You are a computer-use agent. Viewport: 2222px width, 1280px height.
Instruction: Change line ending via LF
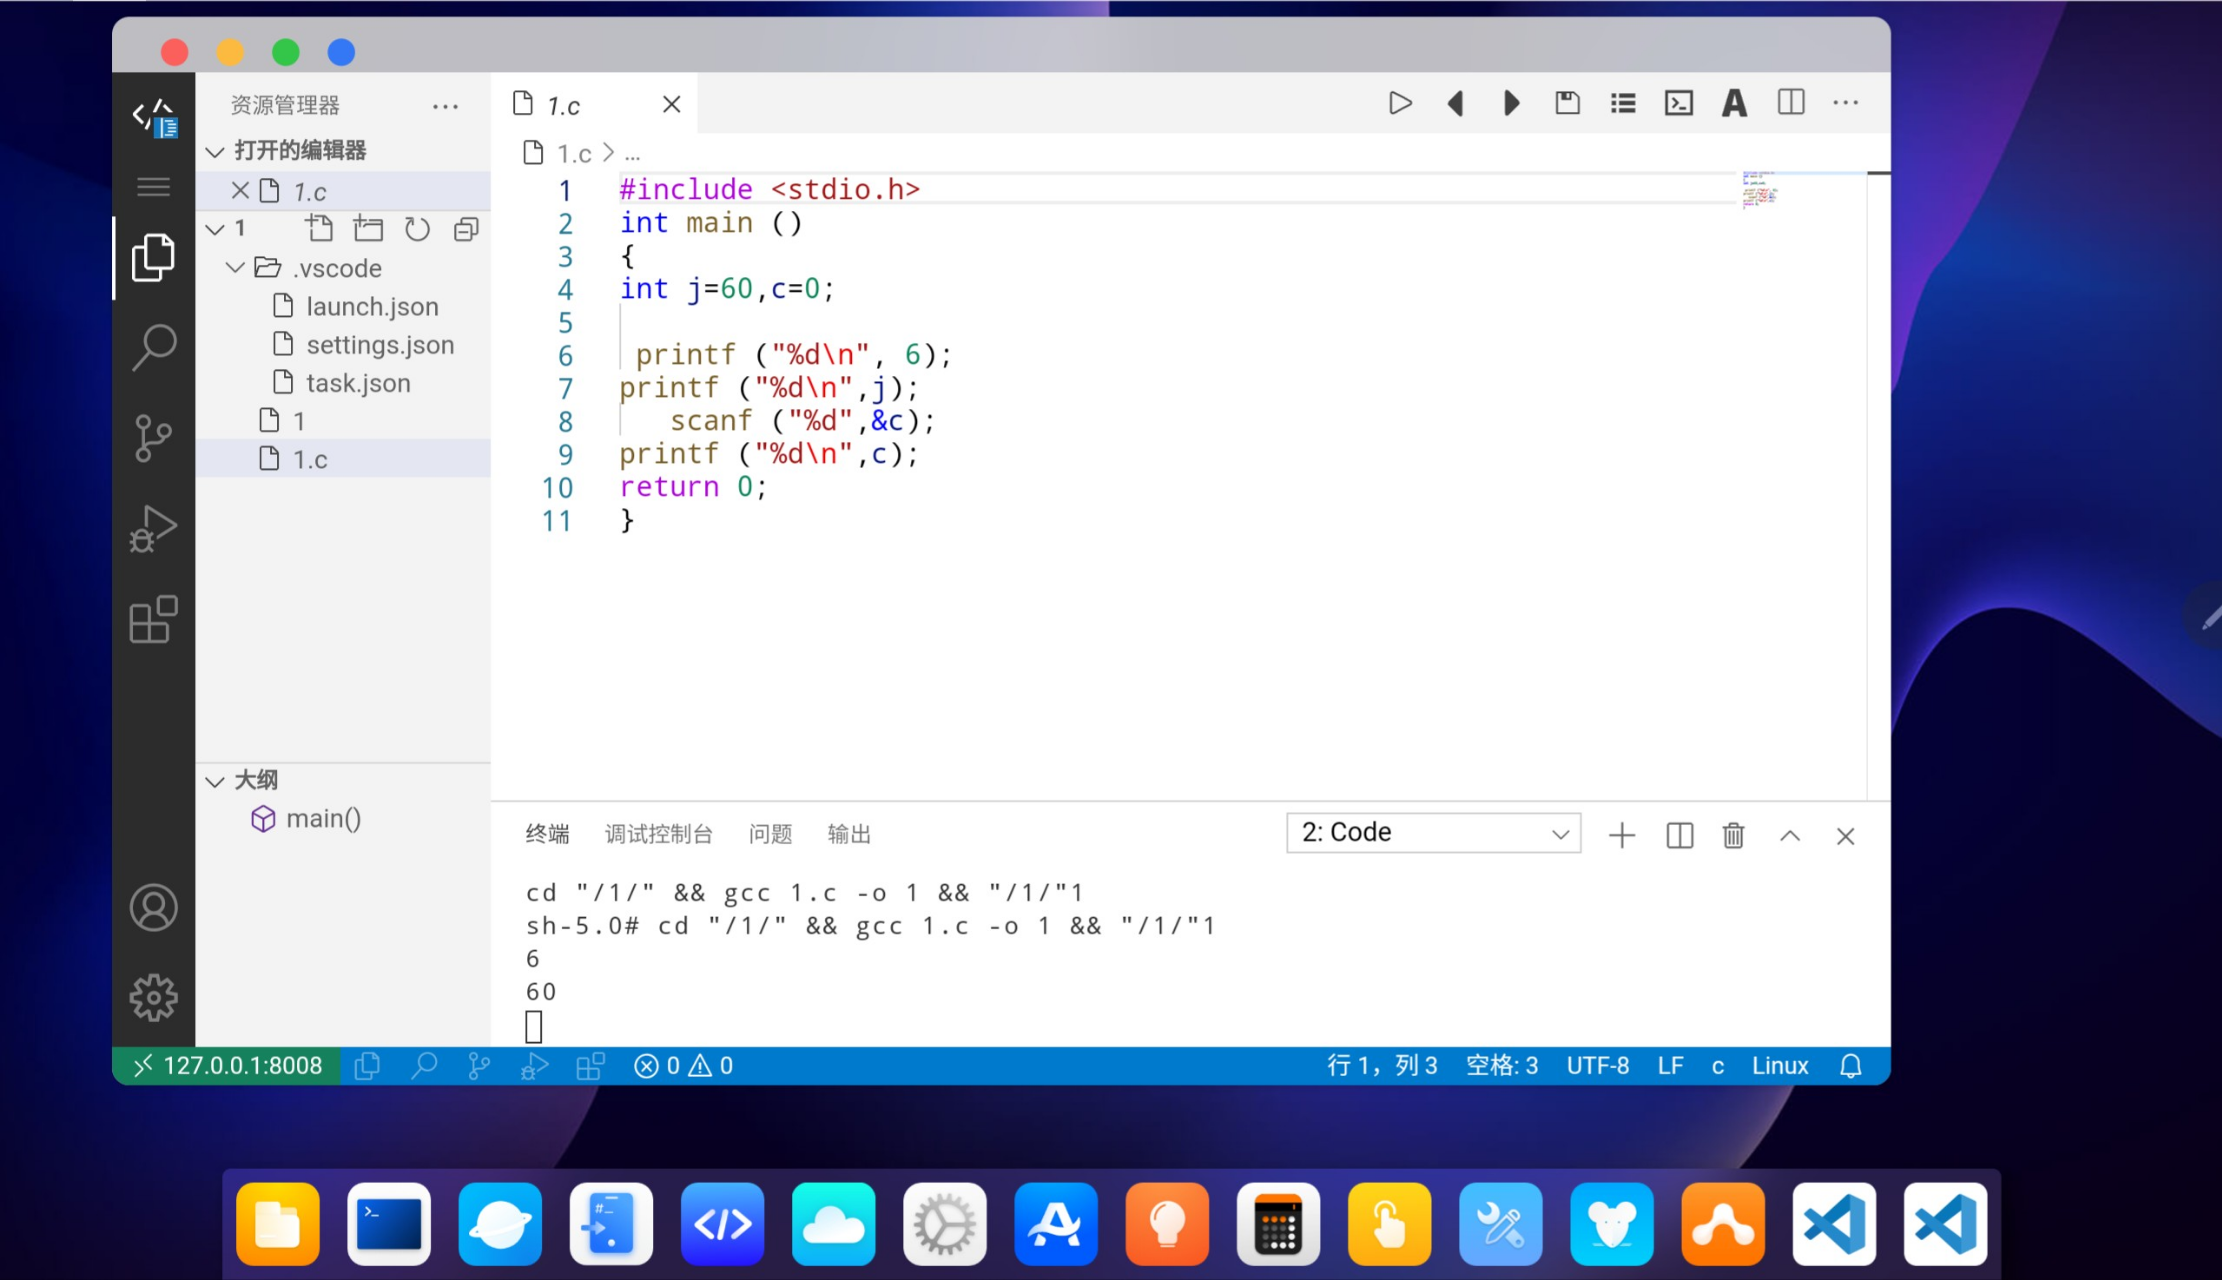pos(1670,1066)
